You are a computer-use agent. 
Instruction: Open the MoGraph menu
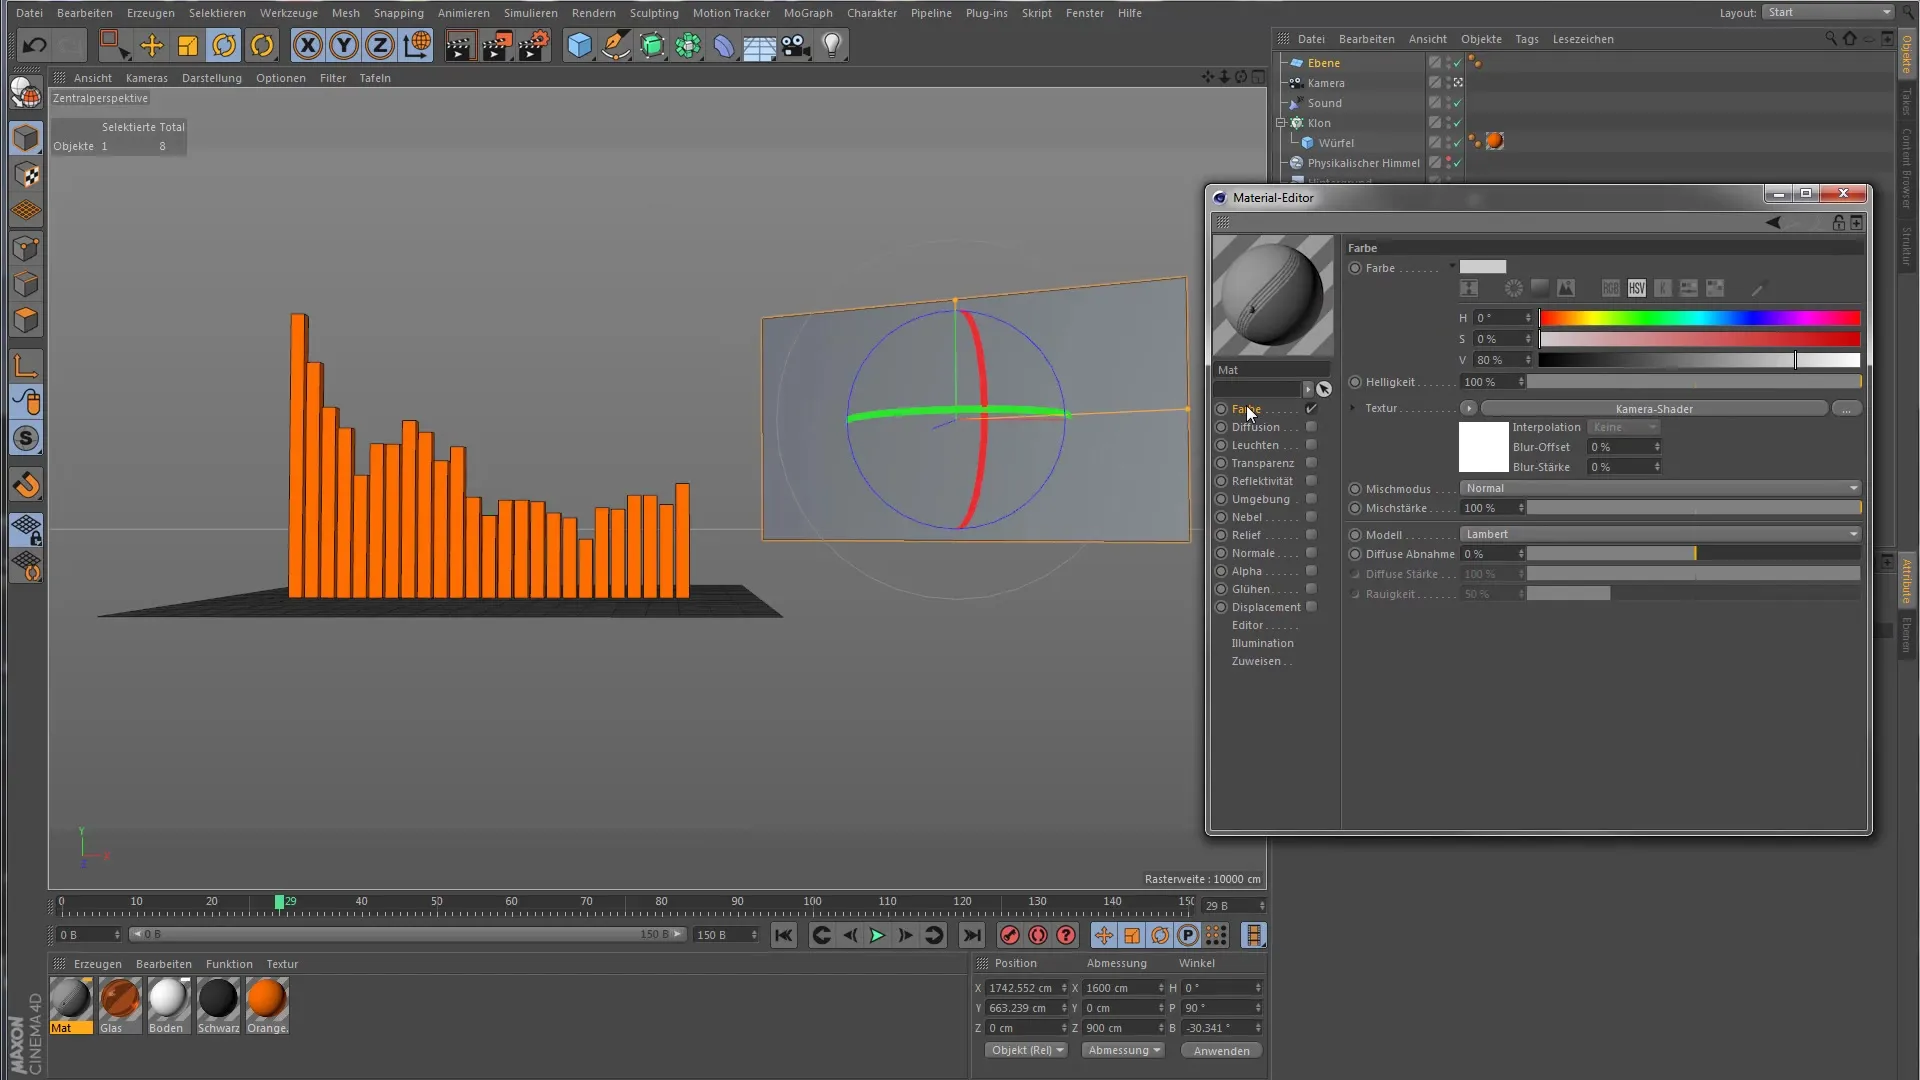coord(808,13)
